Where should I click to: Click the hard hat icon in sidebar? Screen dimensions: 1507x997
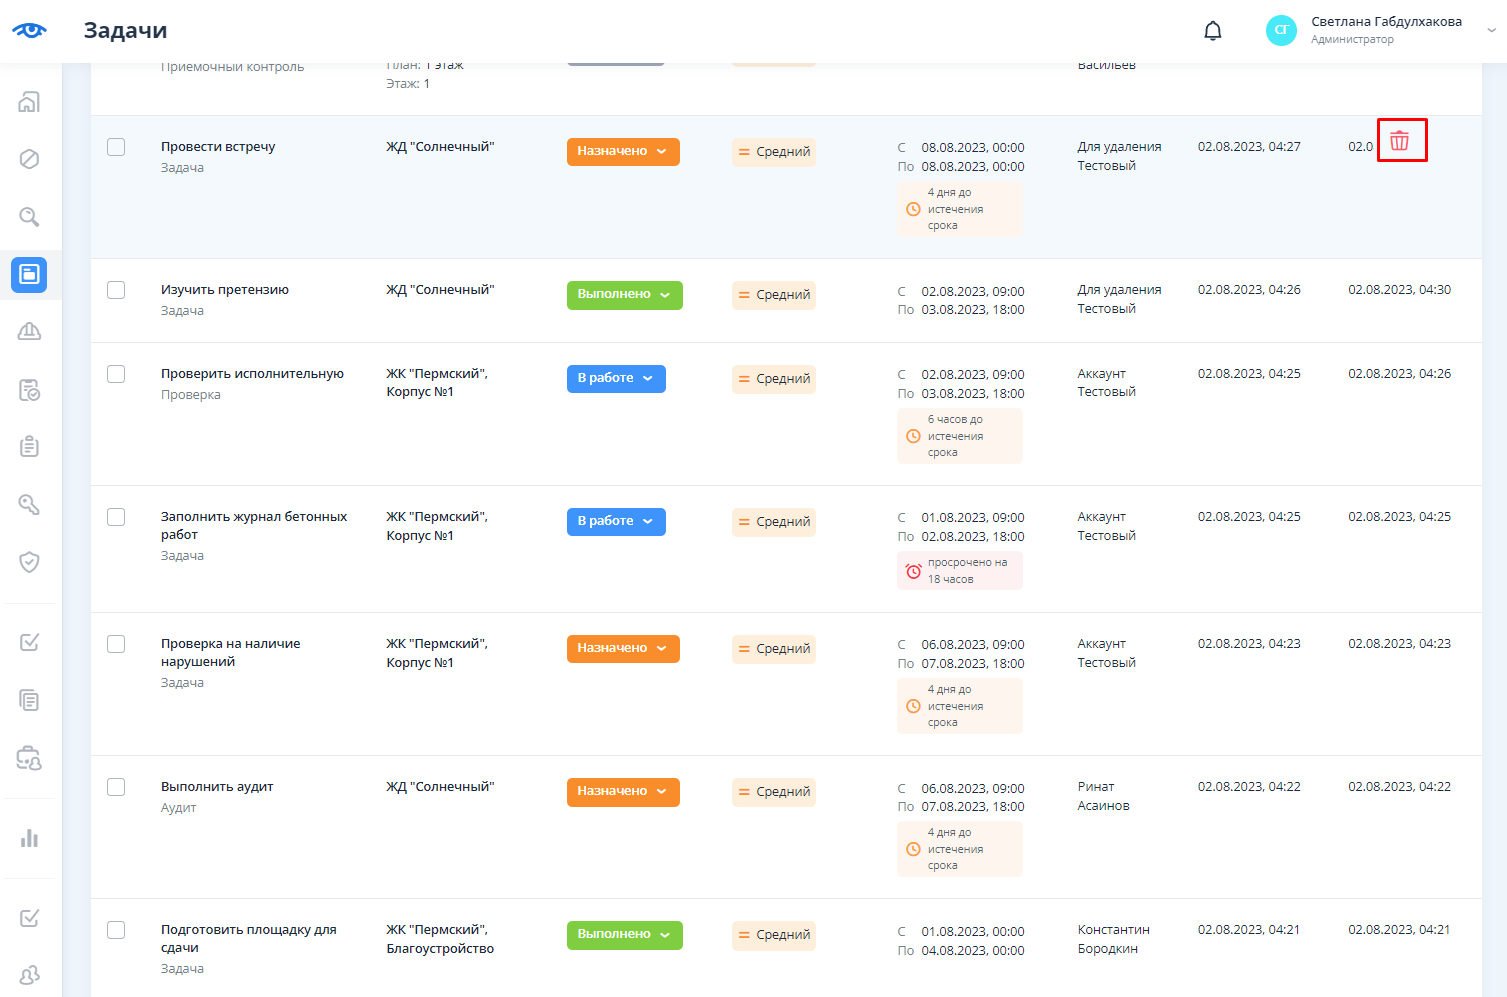click(30, 332)
